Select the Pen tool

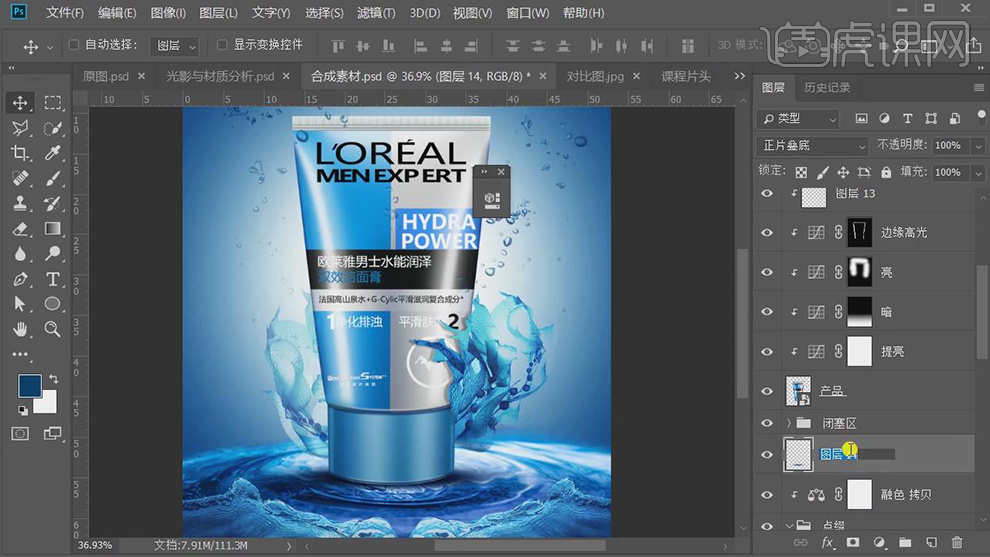pyautogui.click(x=20, y=279)
